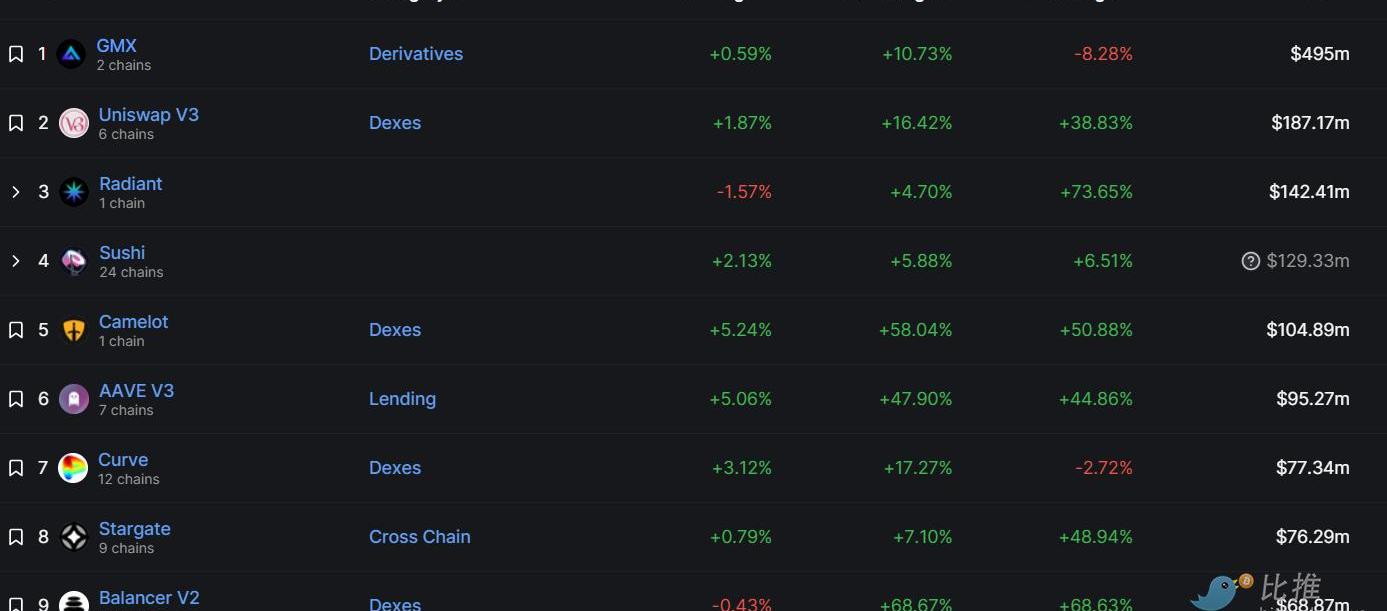This screenshot has height=611, width=1387.
Task: Click the Uniswap V3 logo icon
Action: (x=74, y=123)
